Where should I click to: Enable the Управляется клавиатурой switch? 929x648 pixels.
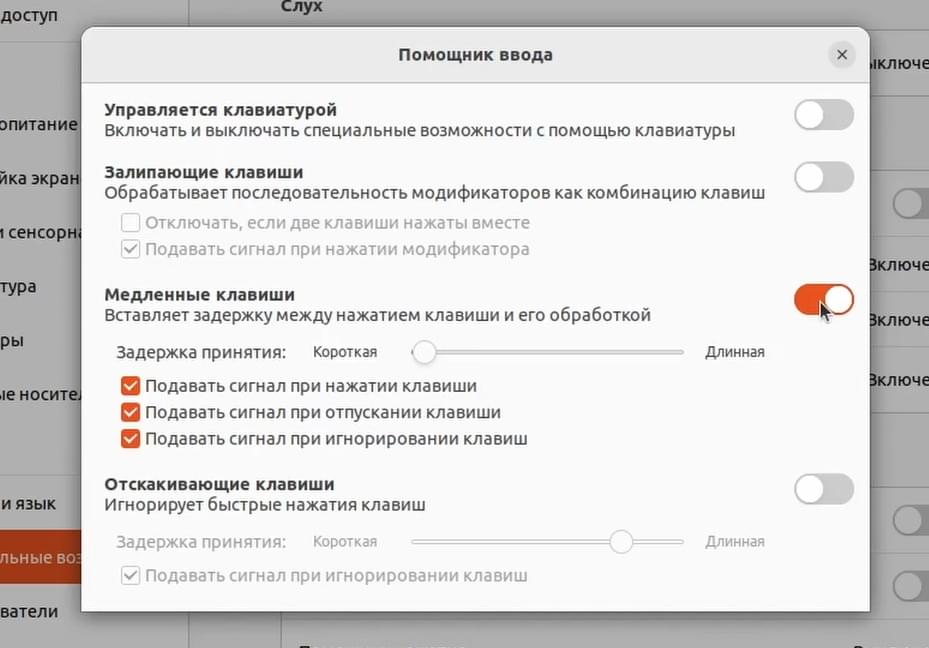pos(824,114)
